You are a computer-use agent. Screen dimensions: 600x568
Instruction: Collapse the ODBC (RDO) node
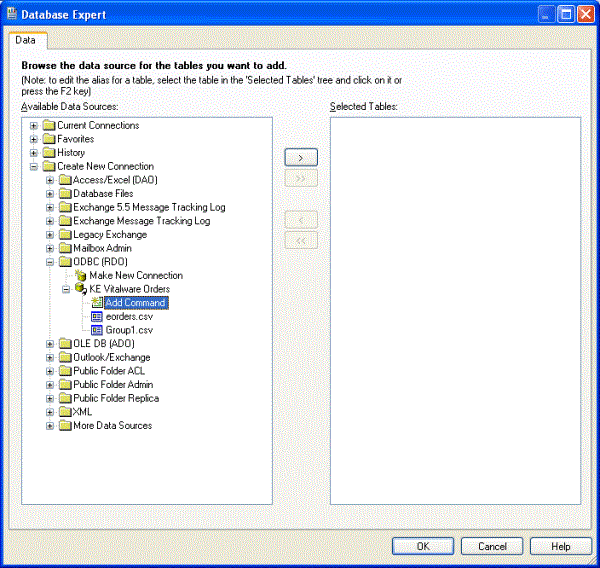pos(50,262)
